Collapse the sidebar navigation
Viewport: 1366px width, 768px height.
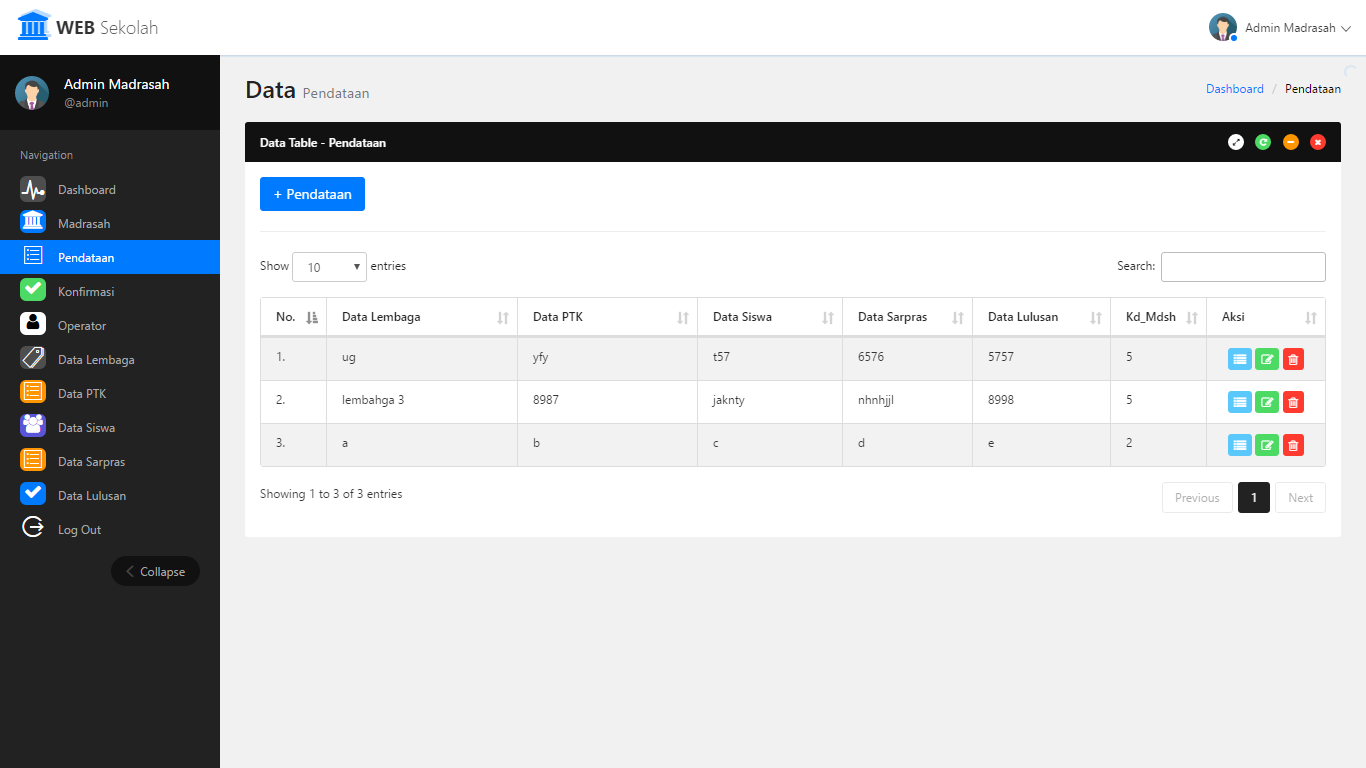pos(155,571)
